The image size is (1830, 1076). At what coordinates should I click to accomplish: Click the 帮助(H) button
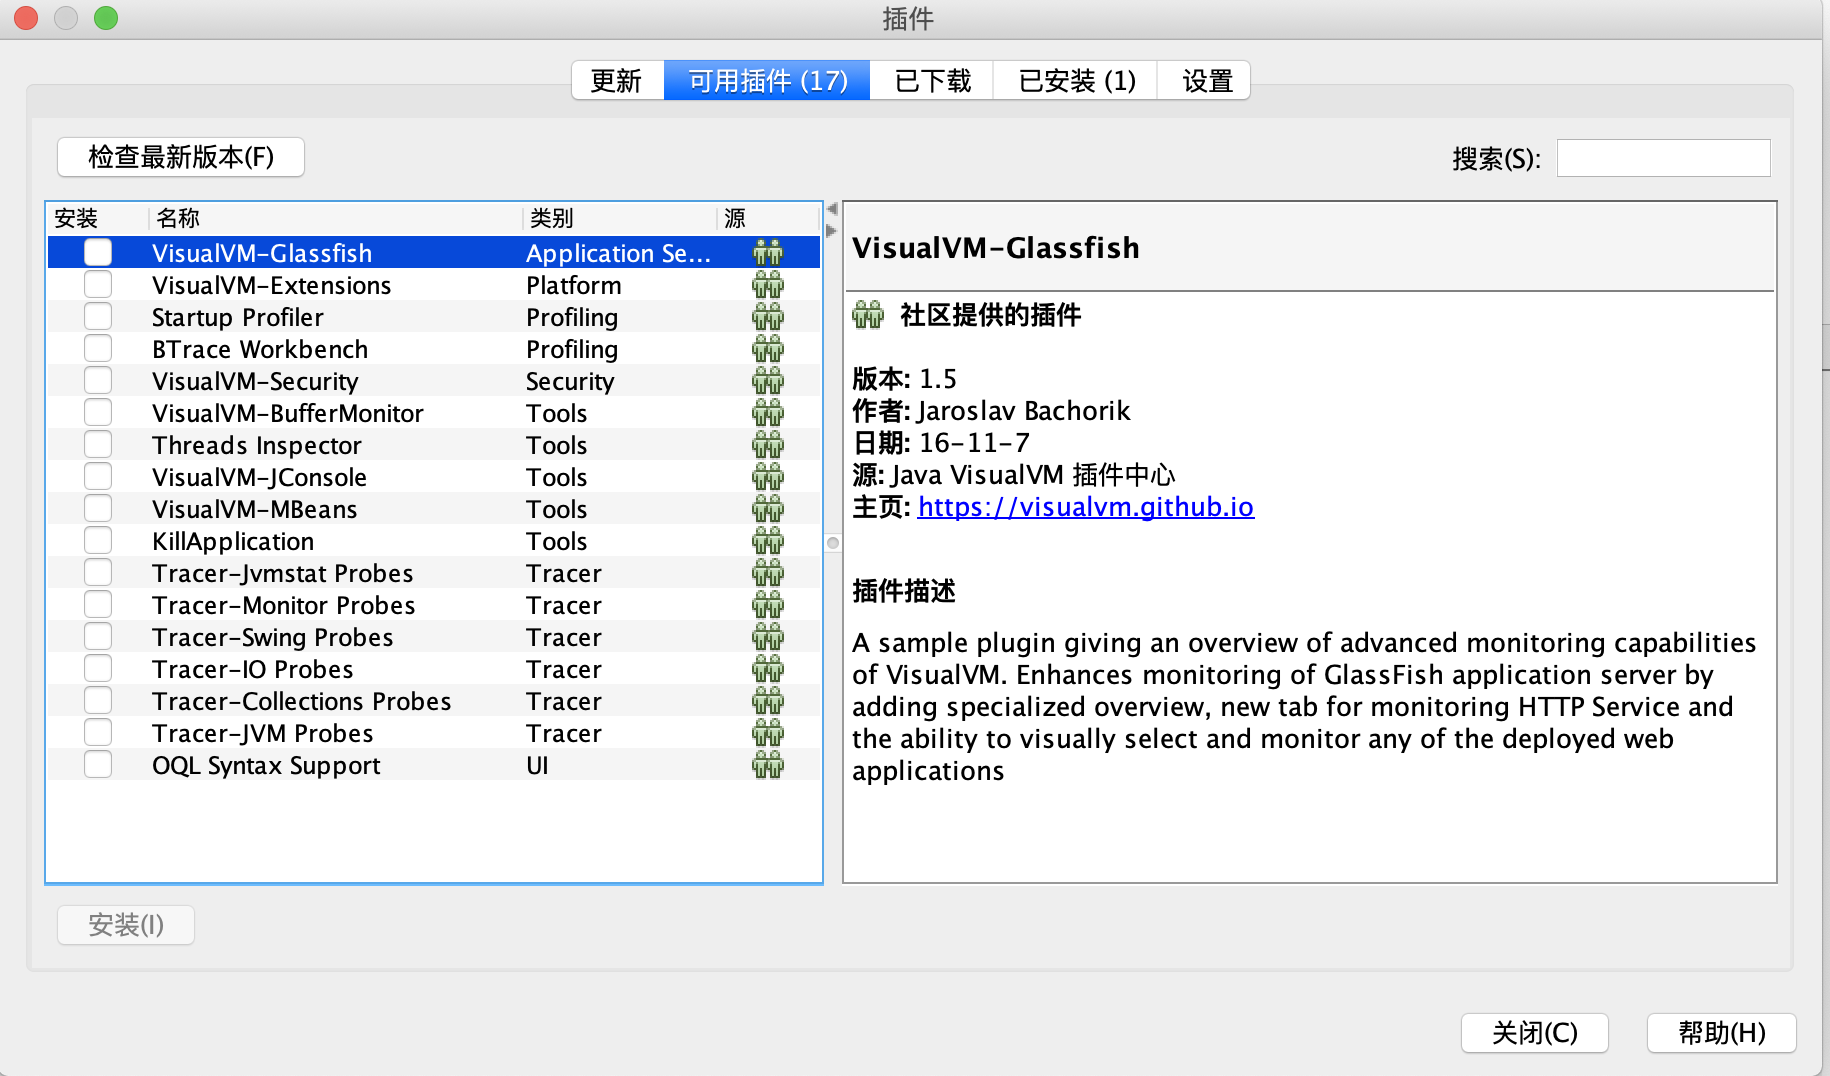pos(1722,1033)
